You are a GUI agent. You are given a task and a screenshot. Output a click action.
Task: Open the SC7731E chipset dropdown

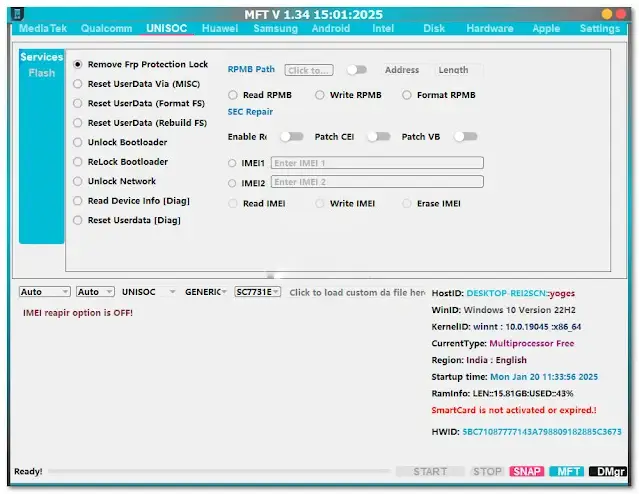coord(258,292)
